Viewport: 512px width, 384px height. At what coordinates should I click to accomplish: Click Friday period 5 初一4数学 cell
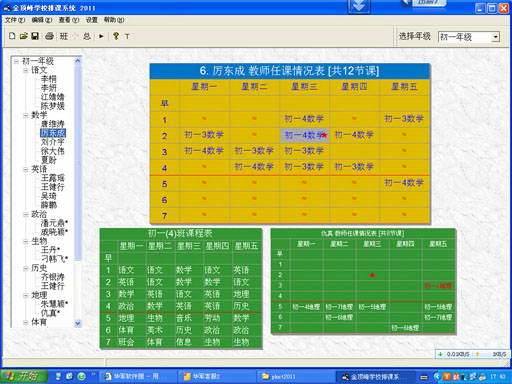click(404, 183)
